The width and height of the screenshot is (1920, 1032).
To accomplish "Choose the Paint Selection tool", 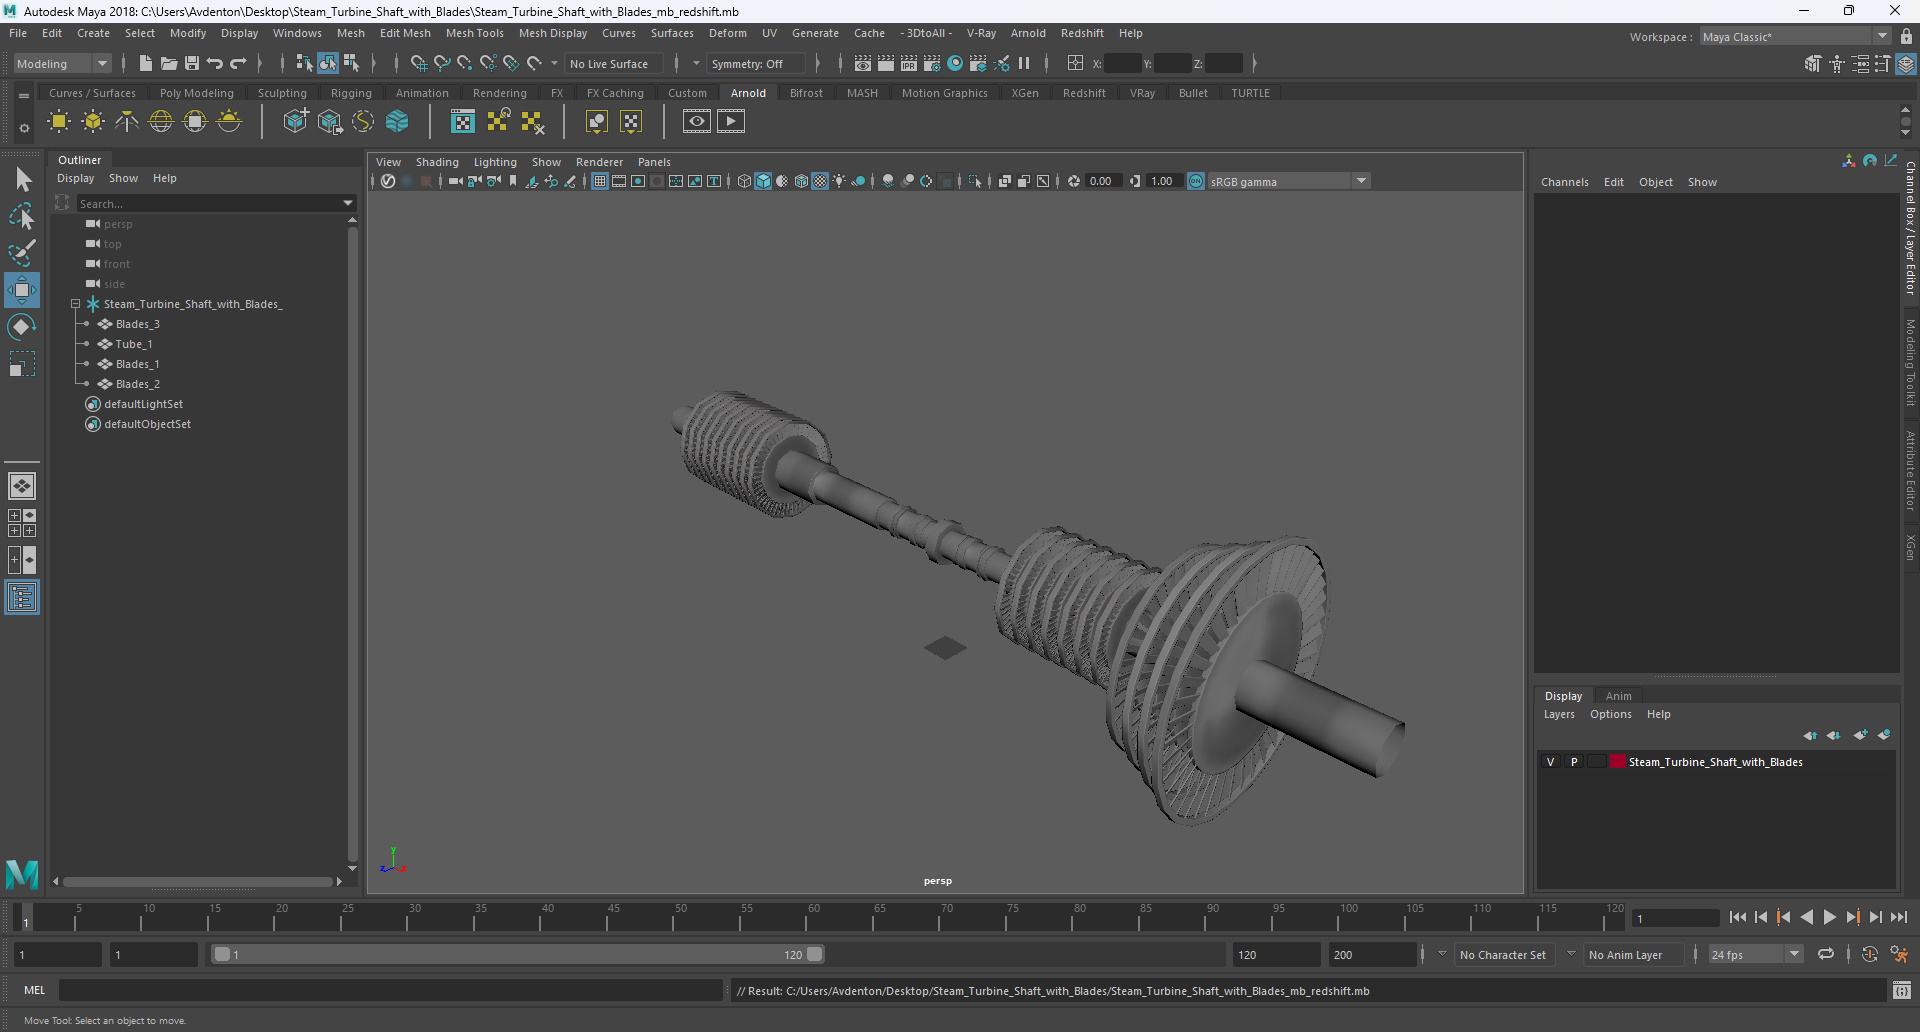I will [x=22, y=253].
